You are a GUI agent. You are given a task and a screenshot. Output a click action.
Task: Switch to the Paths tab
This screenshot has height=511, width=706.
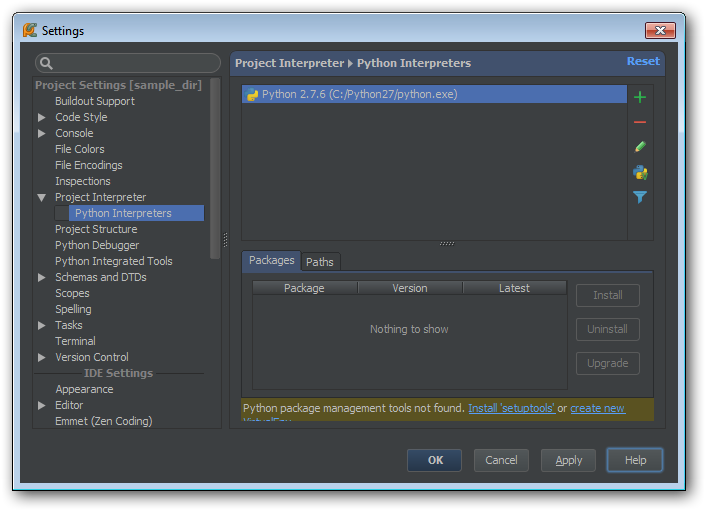click(320, 262)
